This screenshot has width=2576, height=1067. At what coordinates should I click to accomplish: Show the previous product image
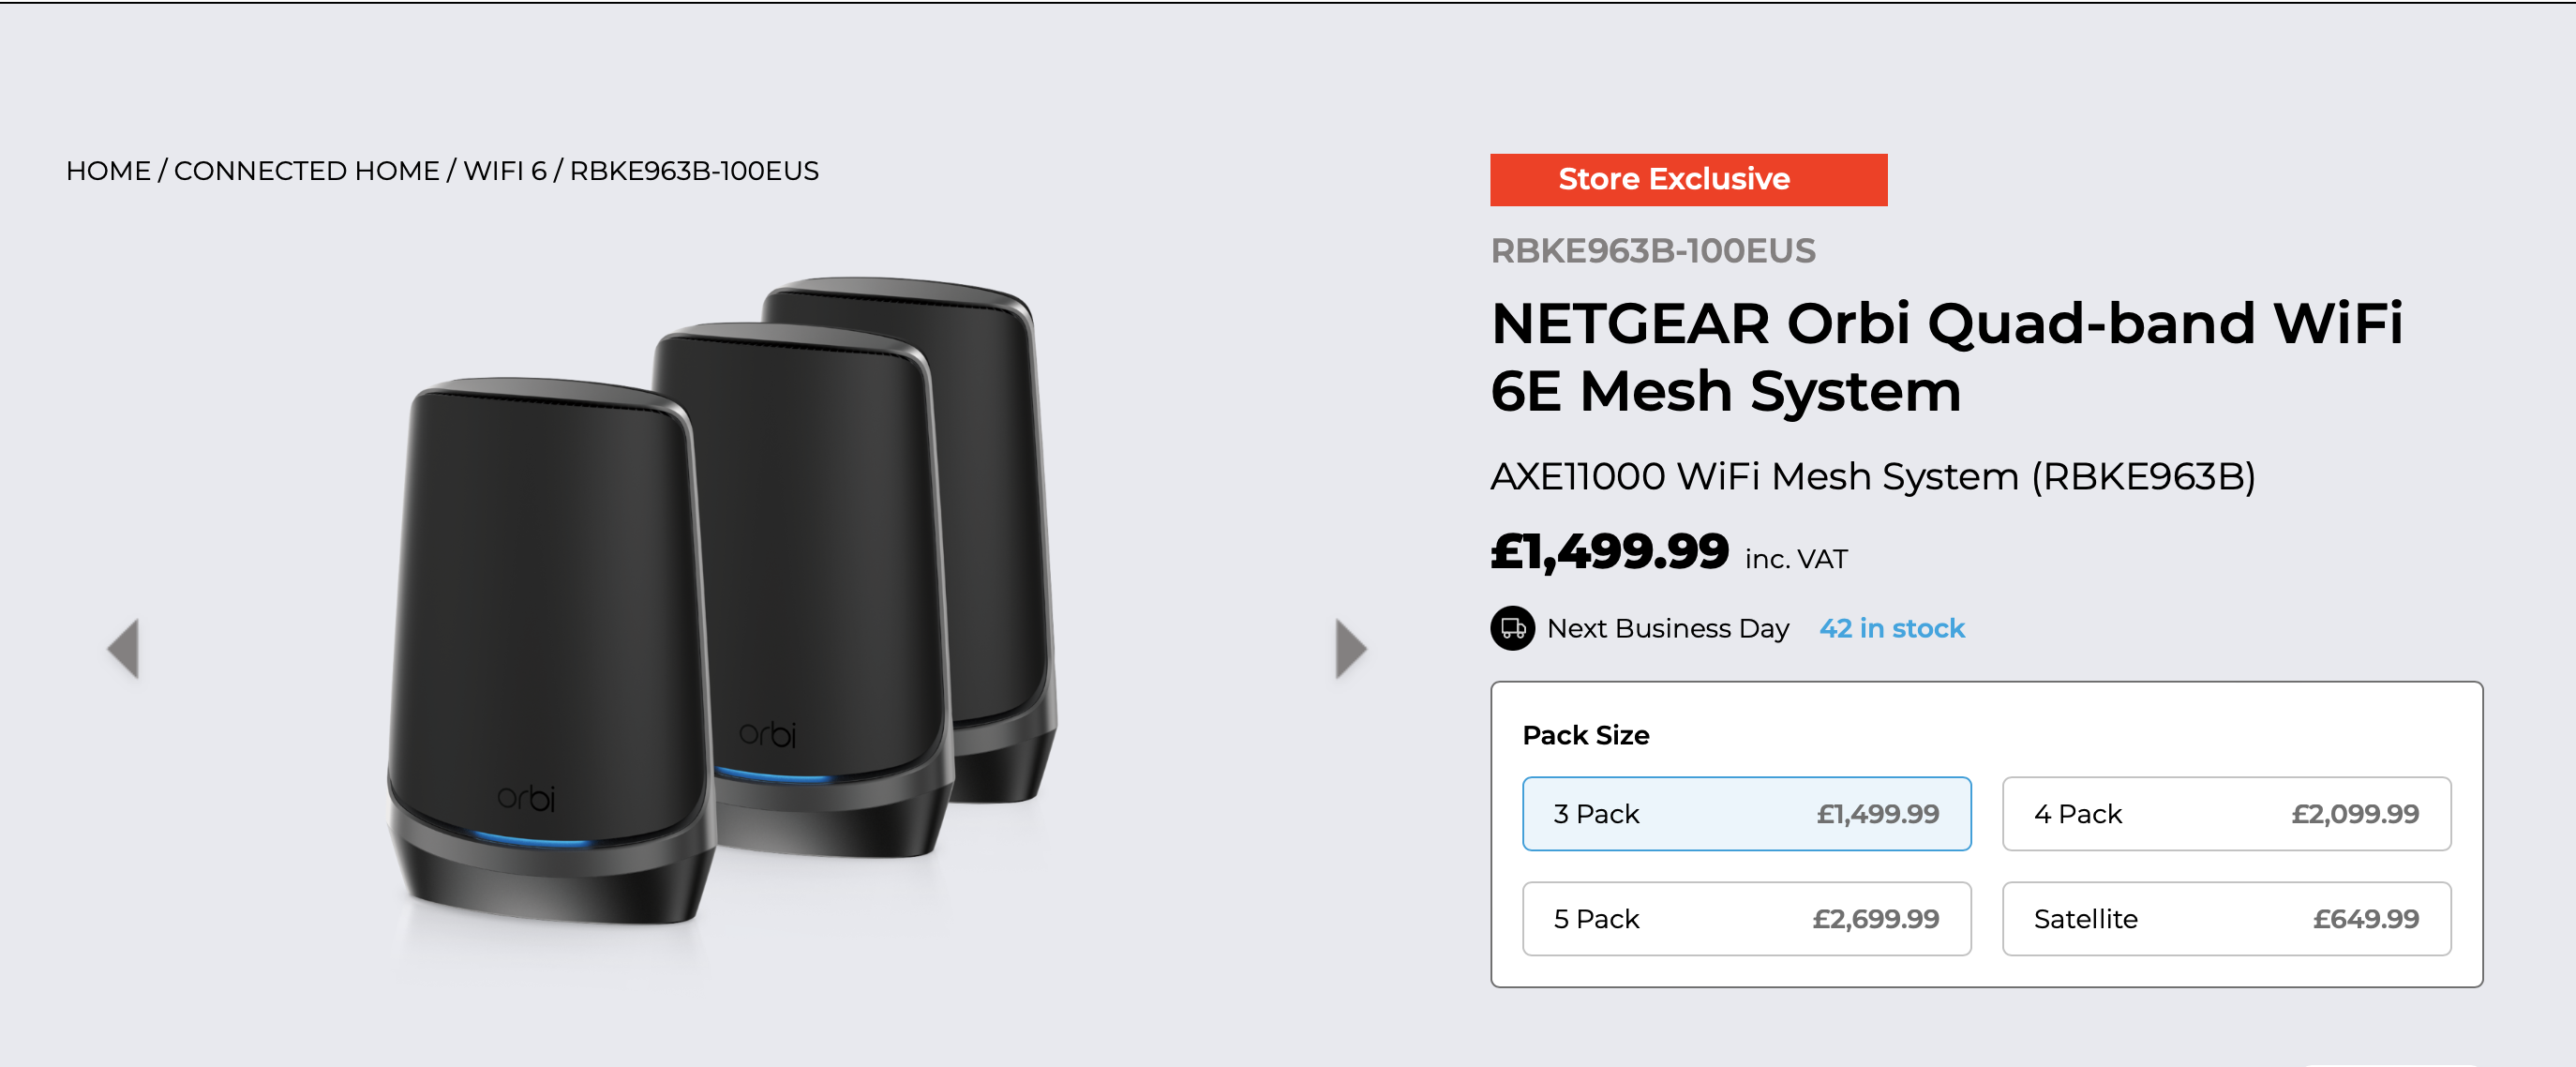[x=124, y=649]
